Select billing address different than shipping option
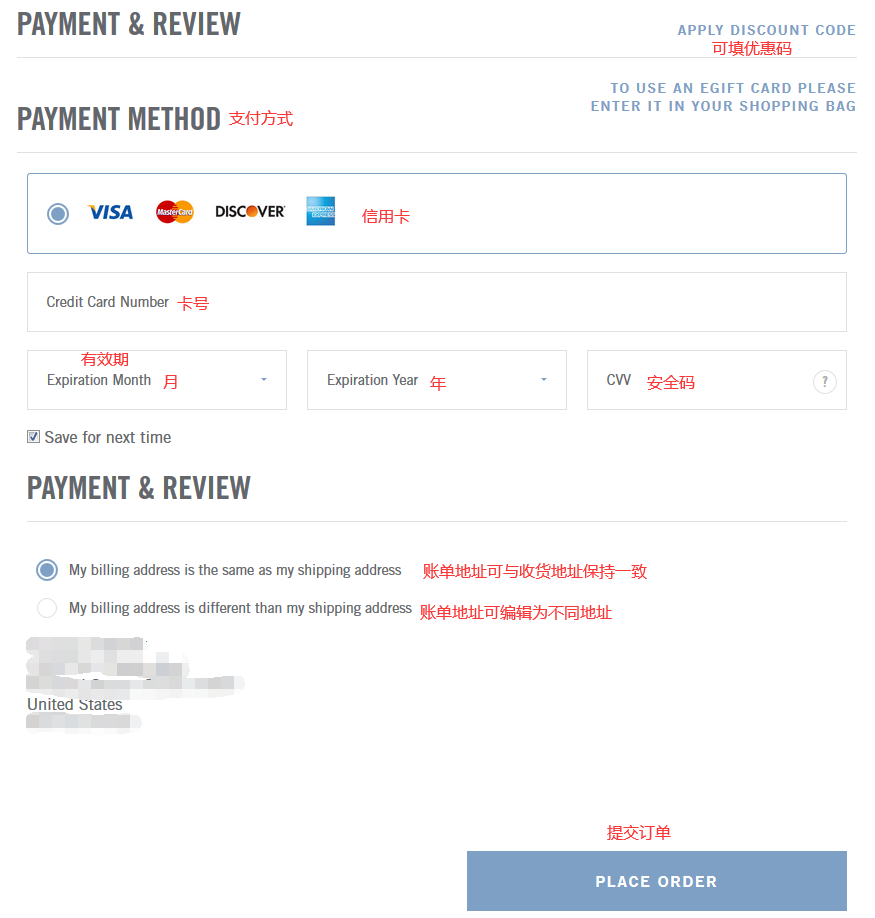875x918 pixels. point(47,608)
